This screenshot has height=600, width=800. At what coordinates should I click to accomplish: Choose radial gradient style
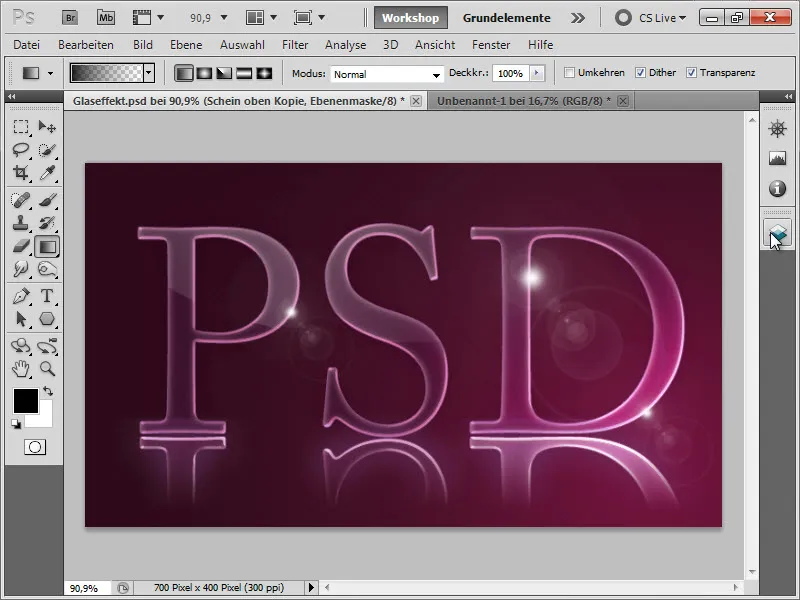pos(204,73)
